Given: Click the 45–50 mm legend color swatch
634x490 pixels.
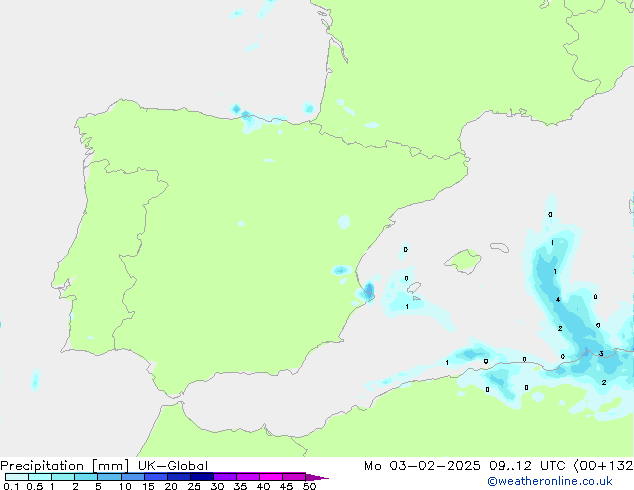Looking at the screenshot, I should point(294,477).
